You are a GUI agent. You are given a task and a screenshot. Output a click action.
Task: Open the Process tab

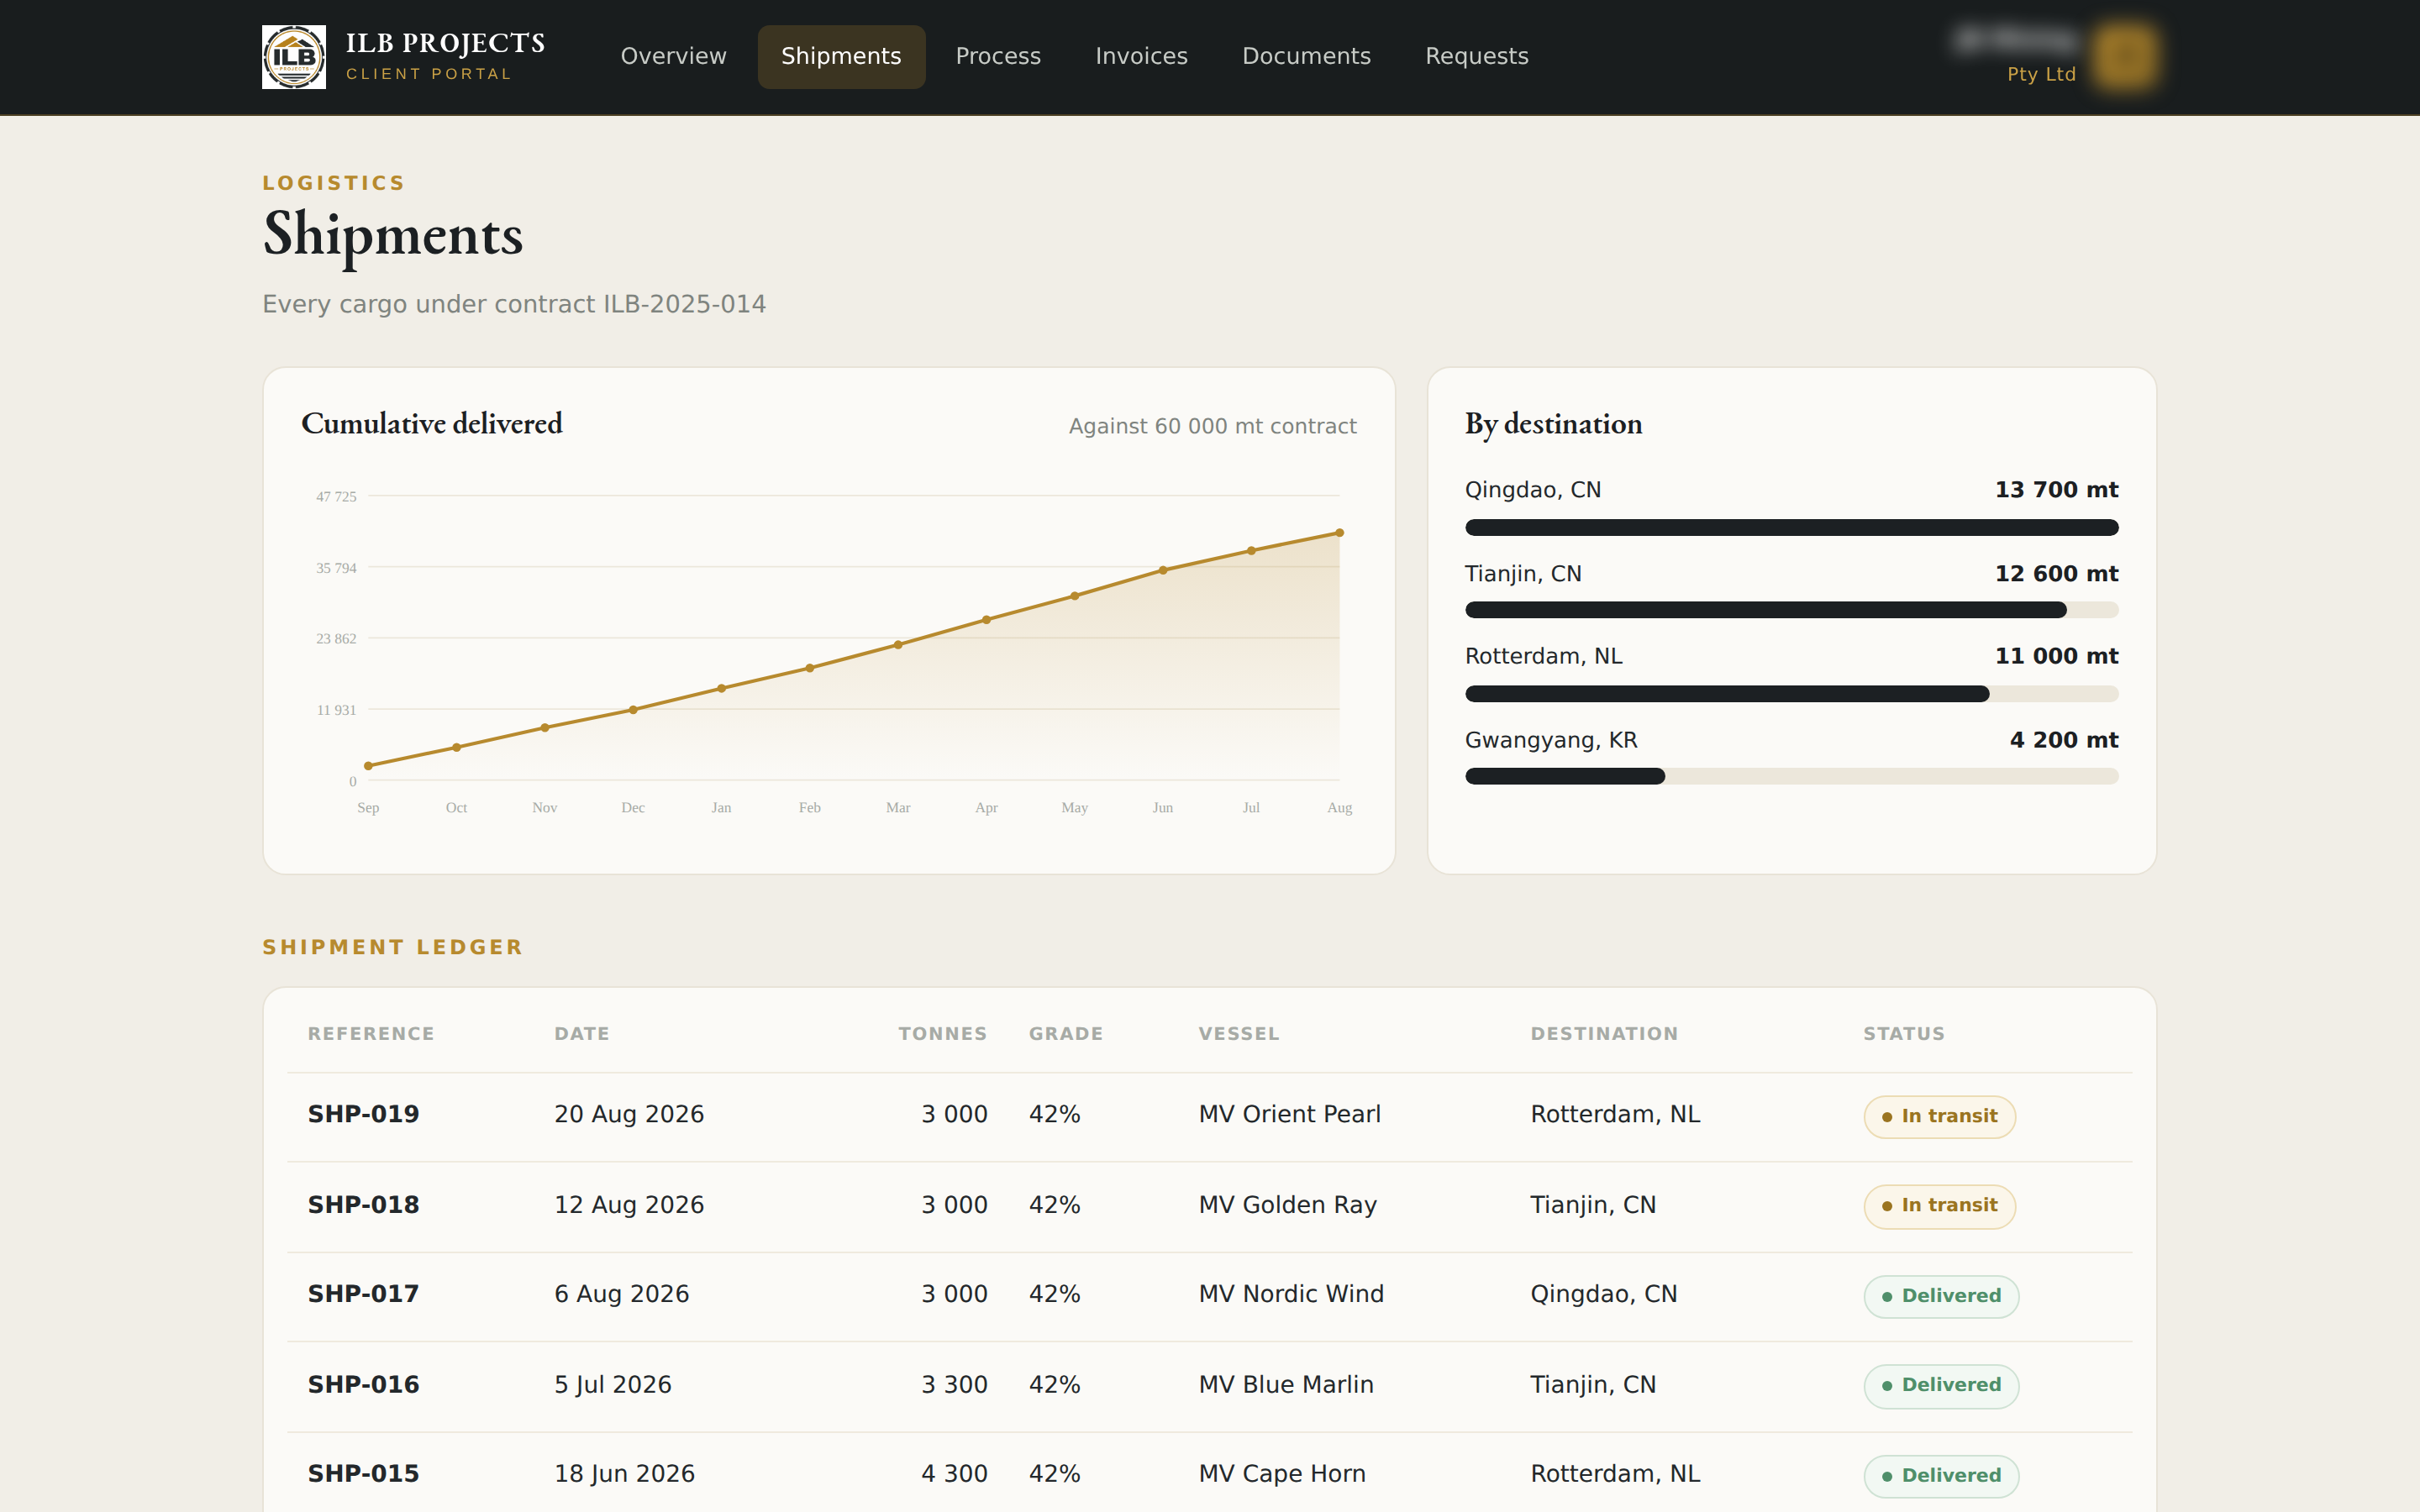click(998, 57)
